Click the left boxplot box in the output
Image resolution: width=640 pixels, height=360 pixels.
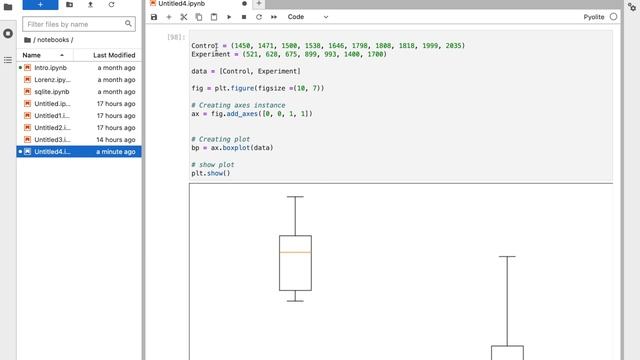pos(295,263)
